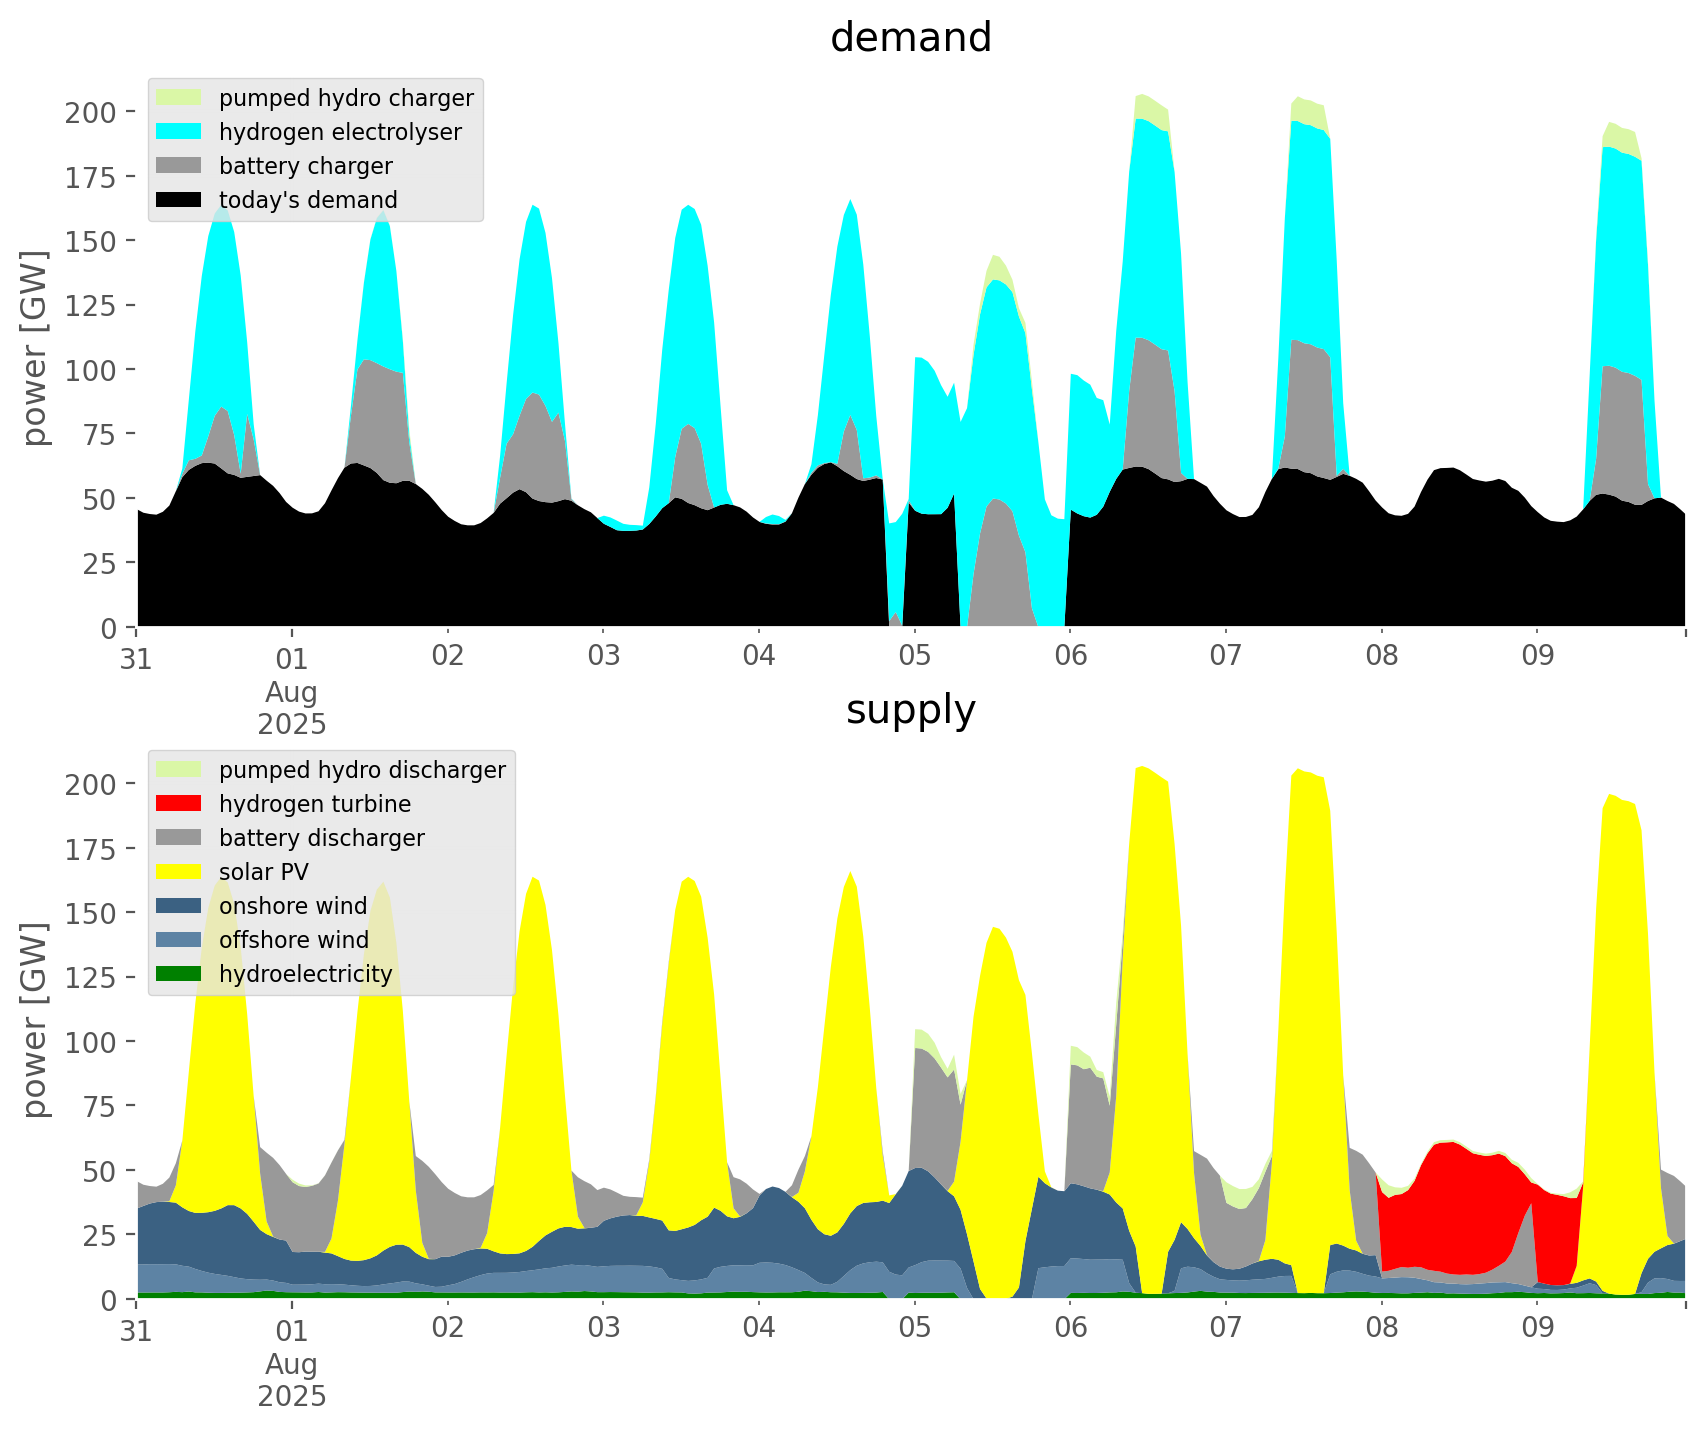
Task: Click the battery discharger legend label
Action: (321, 838)
